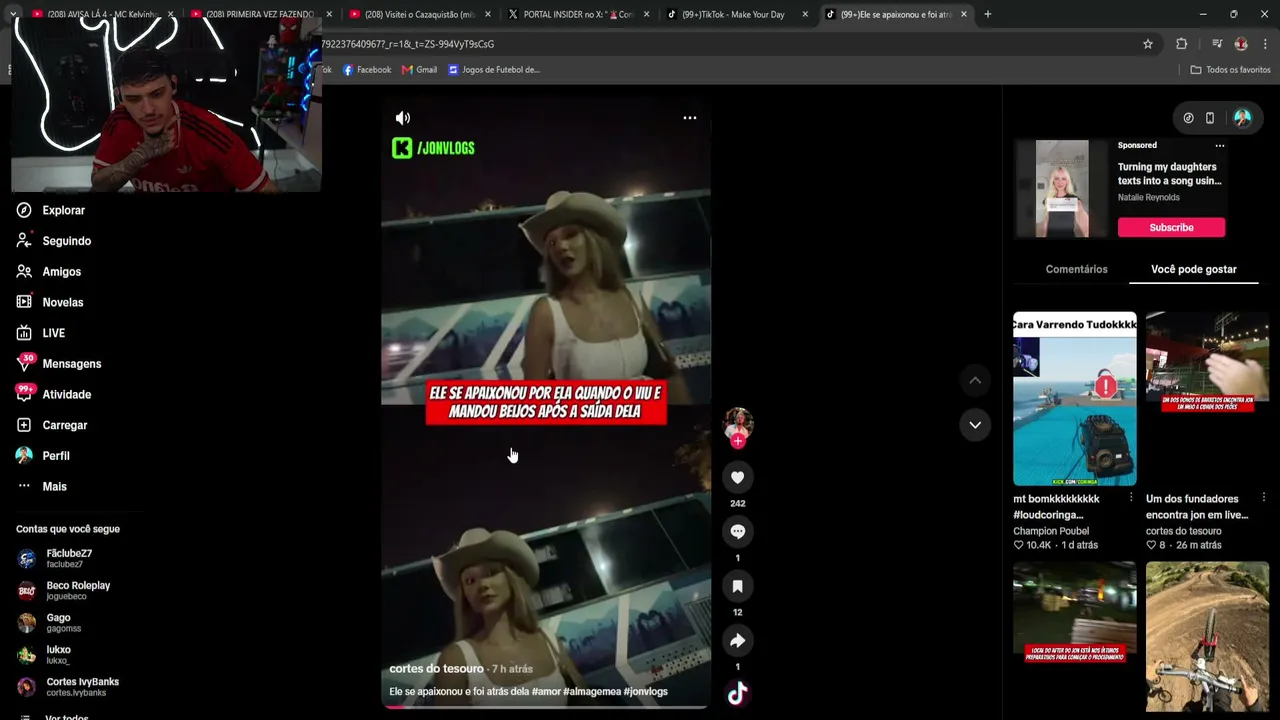This screenshot has width=1280, height=720.
Task: Open the Jogos de Futebol bookmark
Action: pos(494,70)
